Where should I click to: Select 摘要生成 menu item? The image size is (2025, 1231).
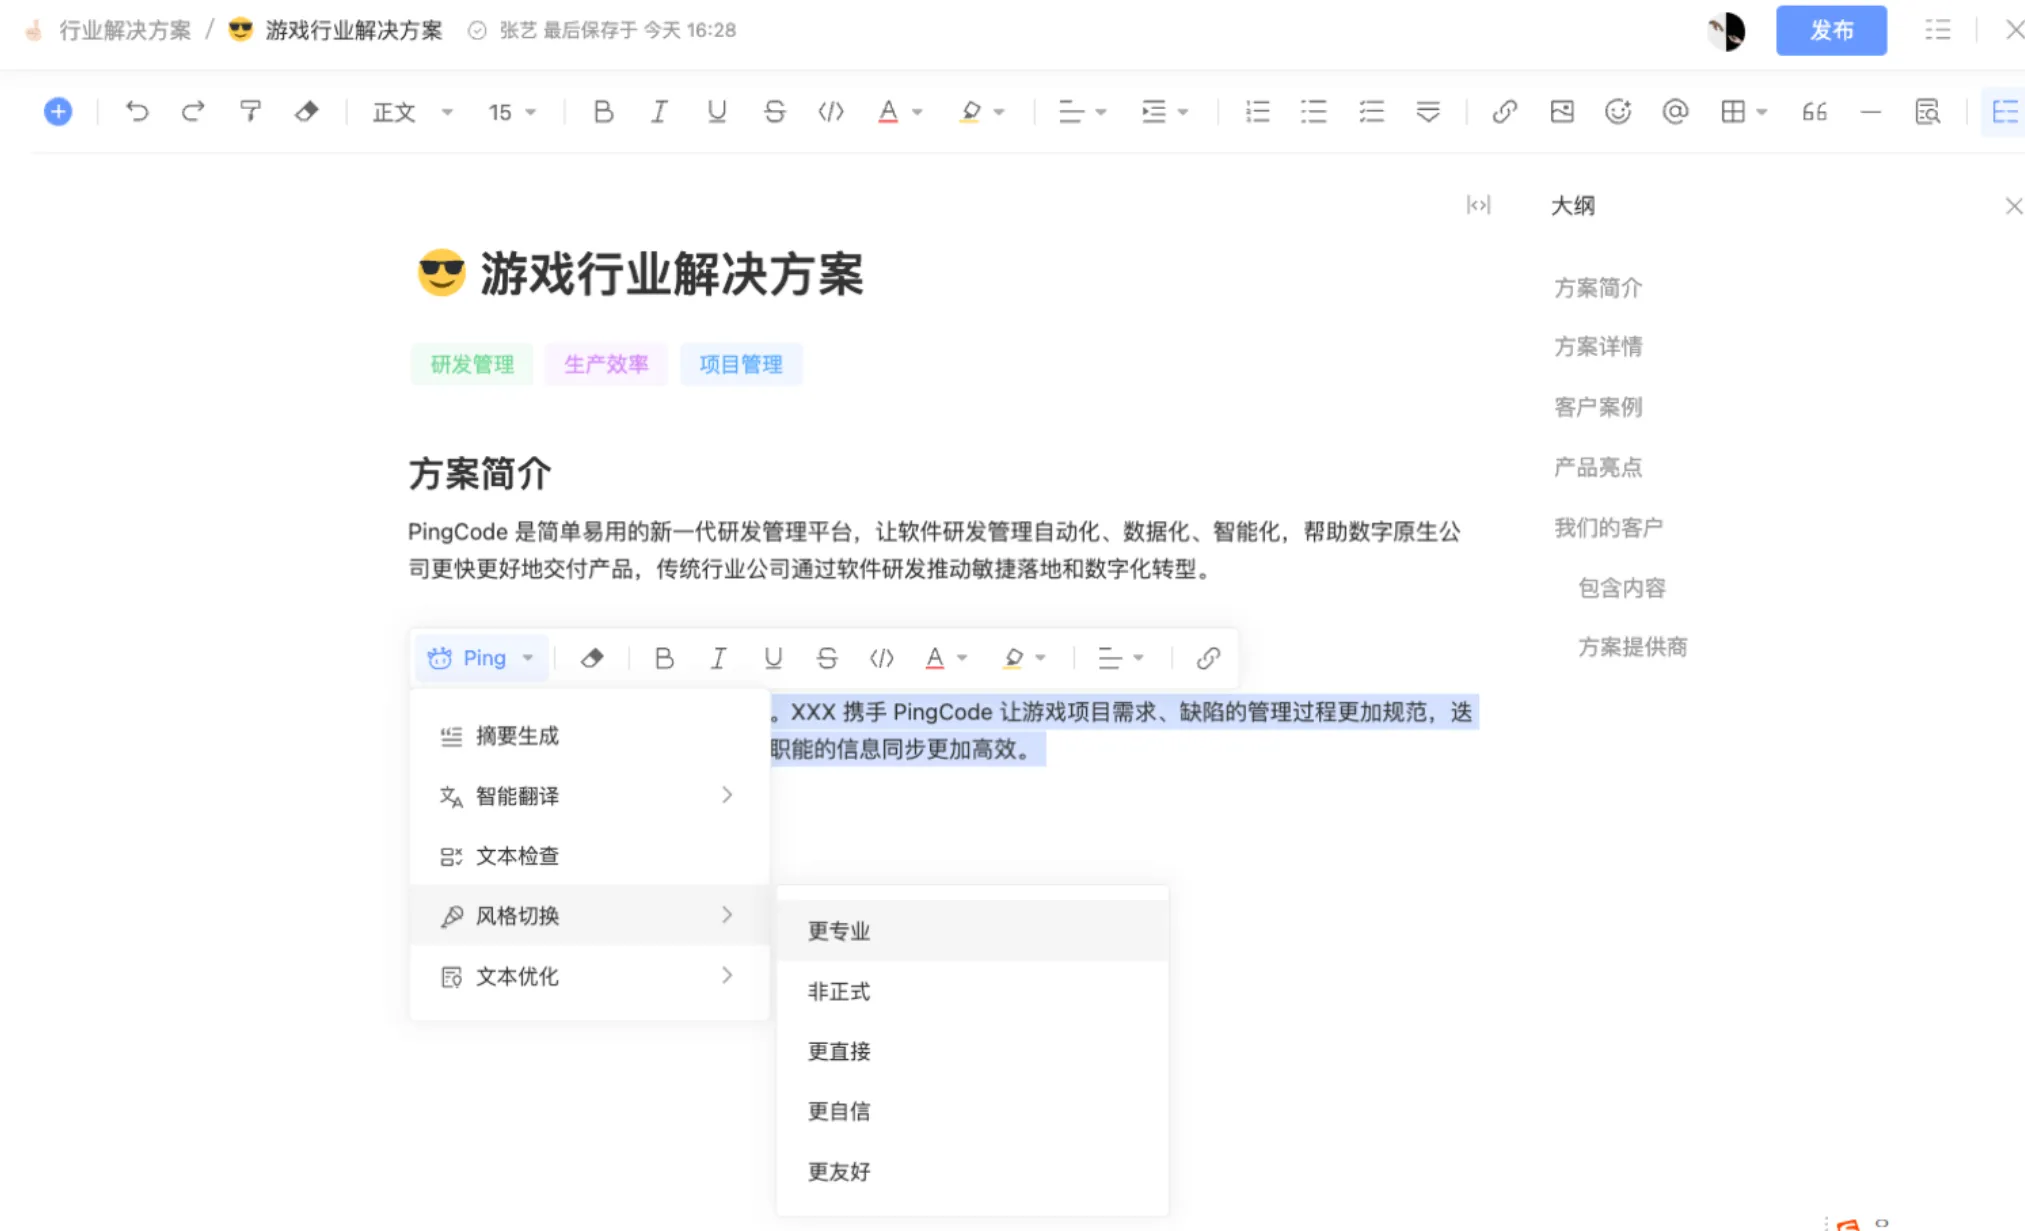tap(589, 736)
